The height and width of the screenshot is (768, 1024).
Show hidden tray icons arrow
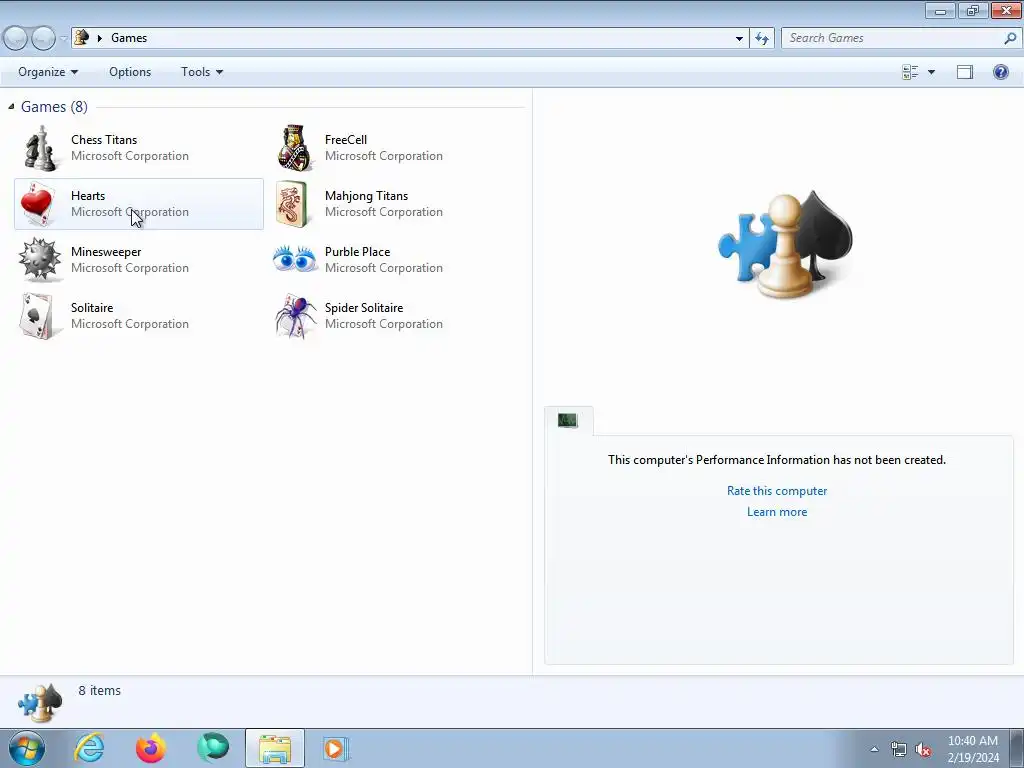(874, 749)
